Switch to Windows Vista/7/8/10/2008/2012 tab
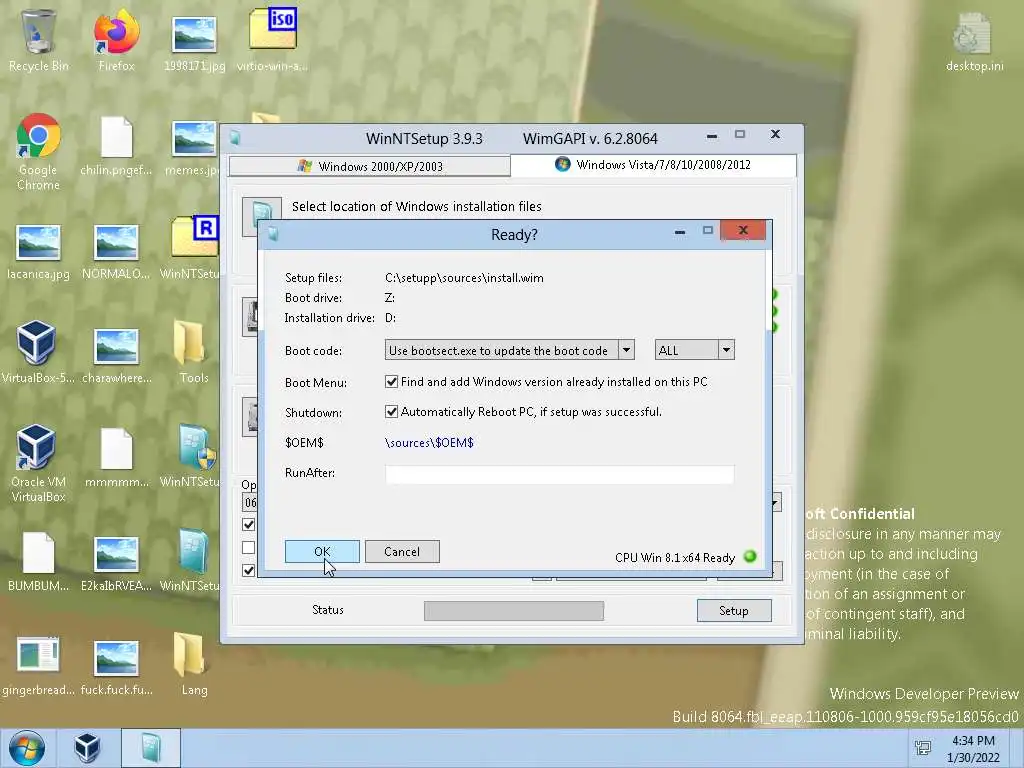The height and width of the screenshot is (768, 1024). (653, 165)
